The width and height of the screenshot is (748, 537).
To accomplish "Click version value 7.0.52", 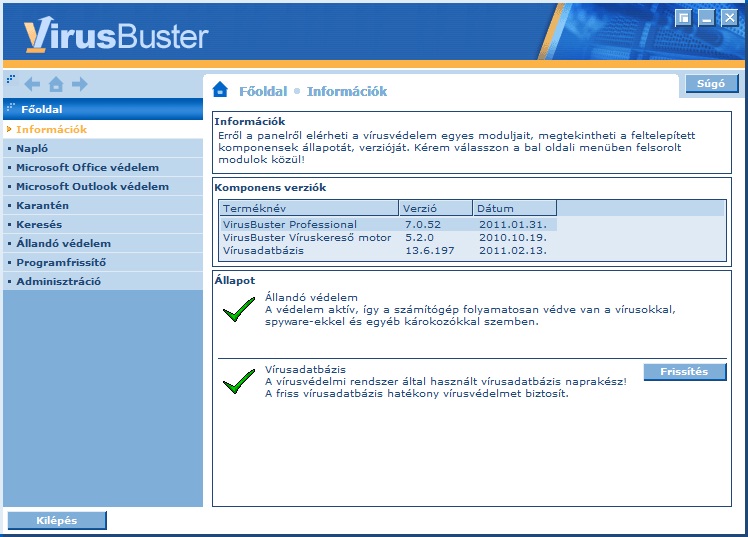I will click(423, 225).
